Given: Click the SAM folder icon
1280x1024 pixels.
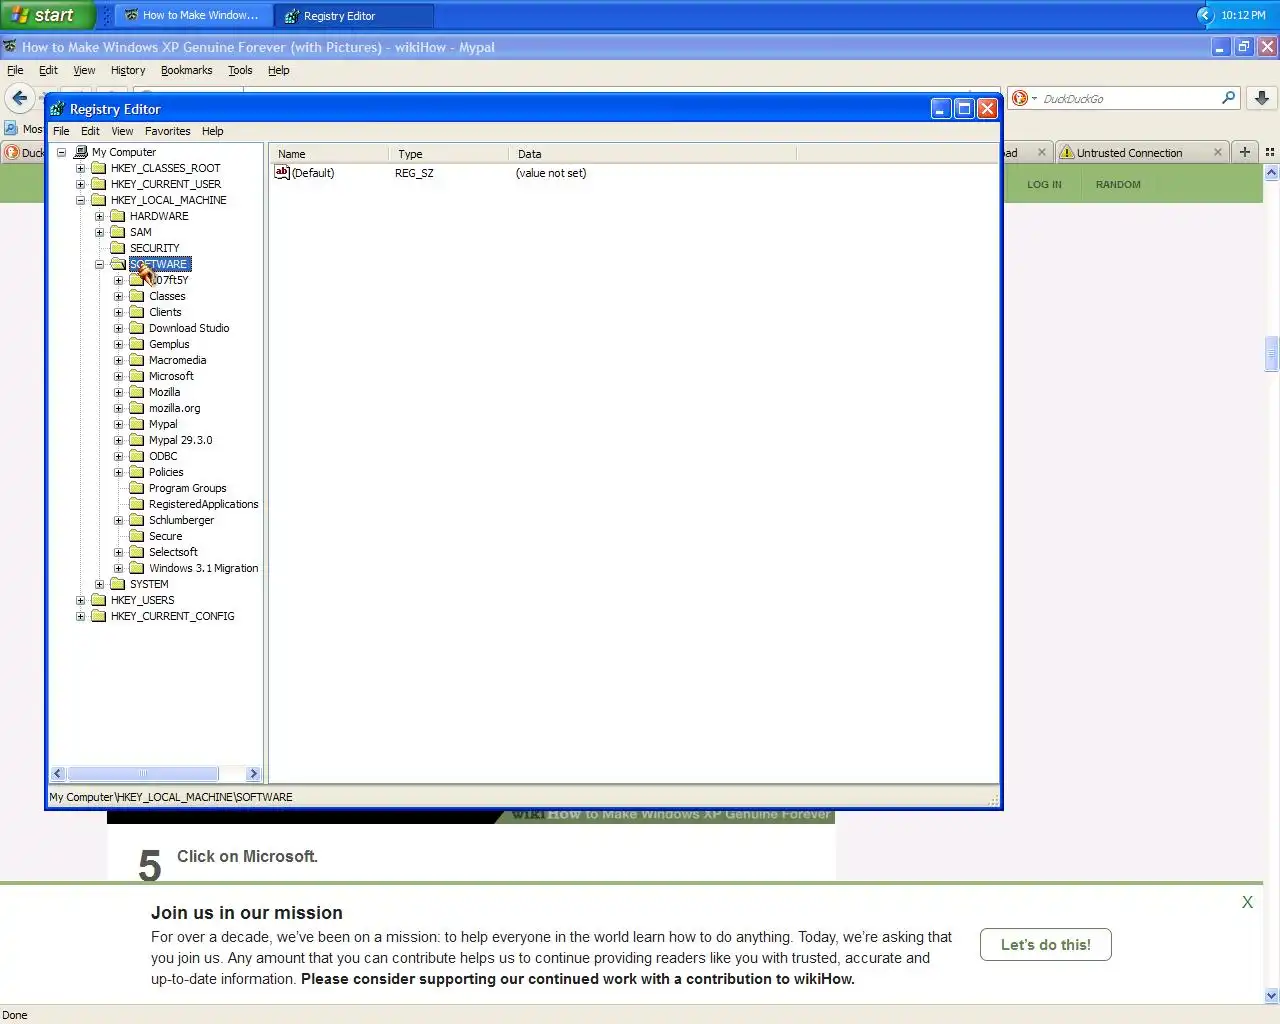Looking at the screenshot, I should point(118,232).
